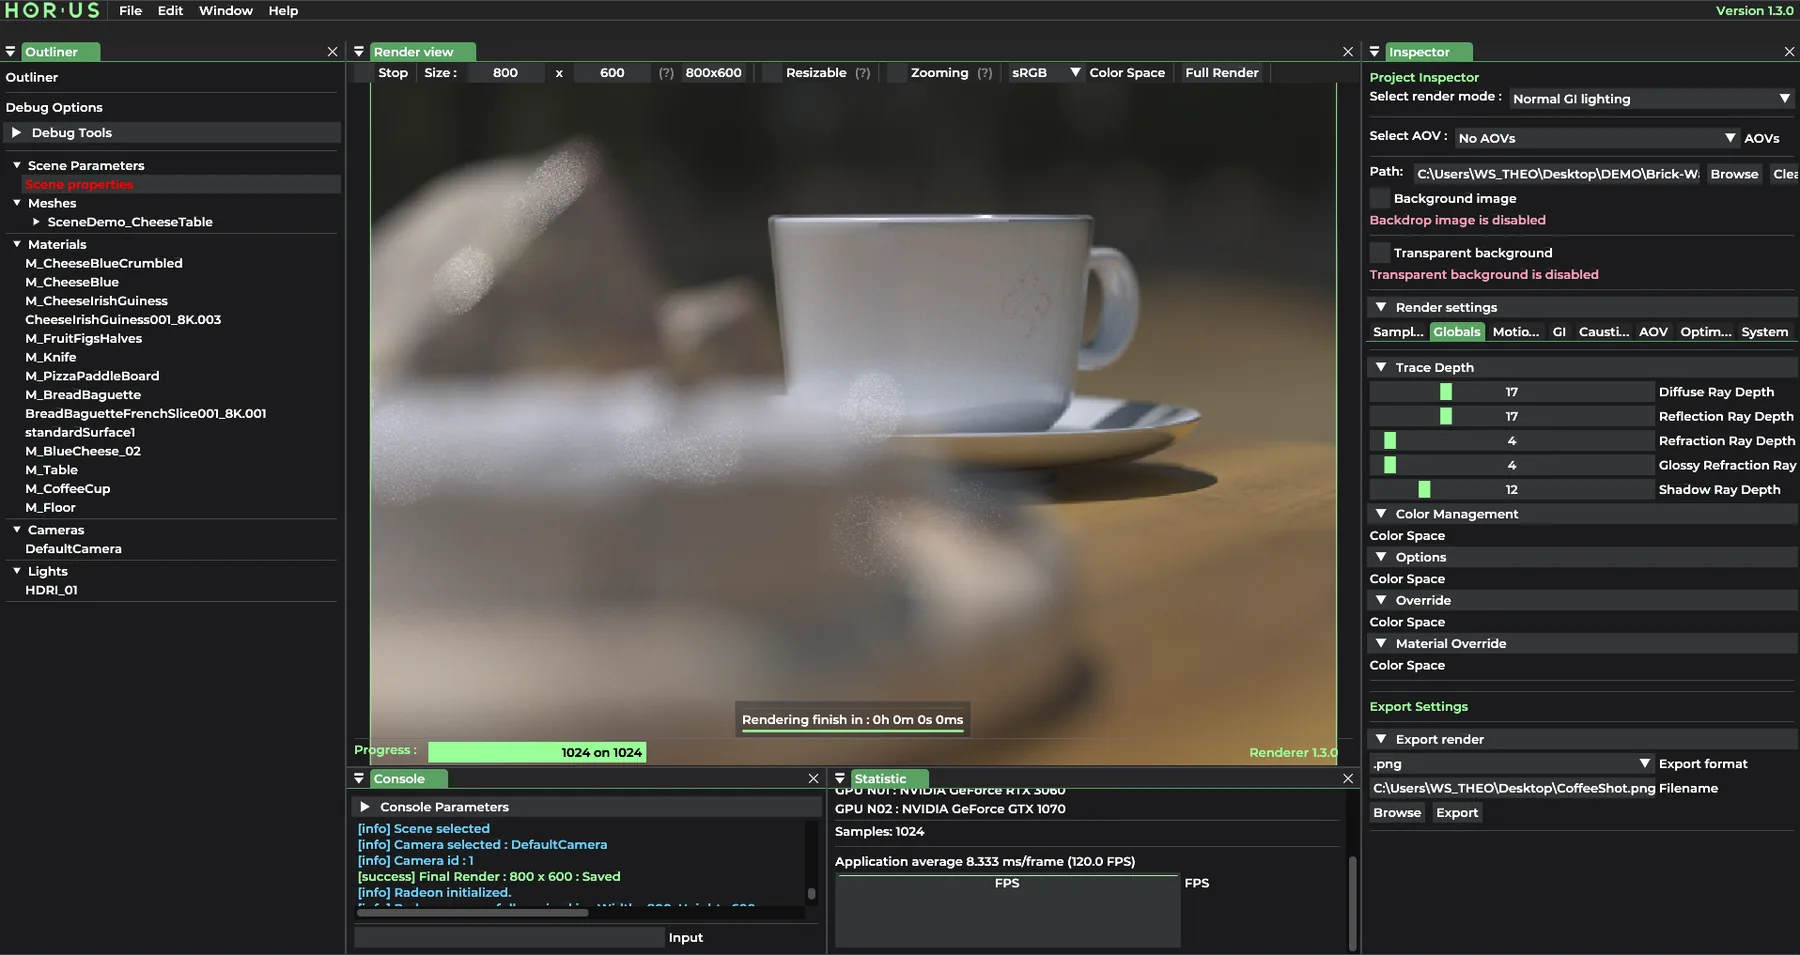Browse for a background image path
The width and height of the screenshot is (1800, 955).
click(1734, 174)
